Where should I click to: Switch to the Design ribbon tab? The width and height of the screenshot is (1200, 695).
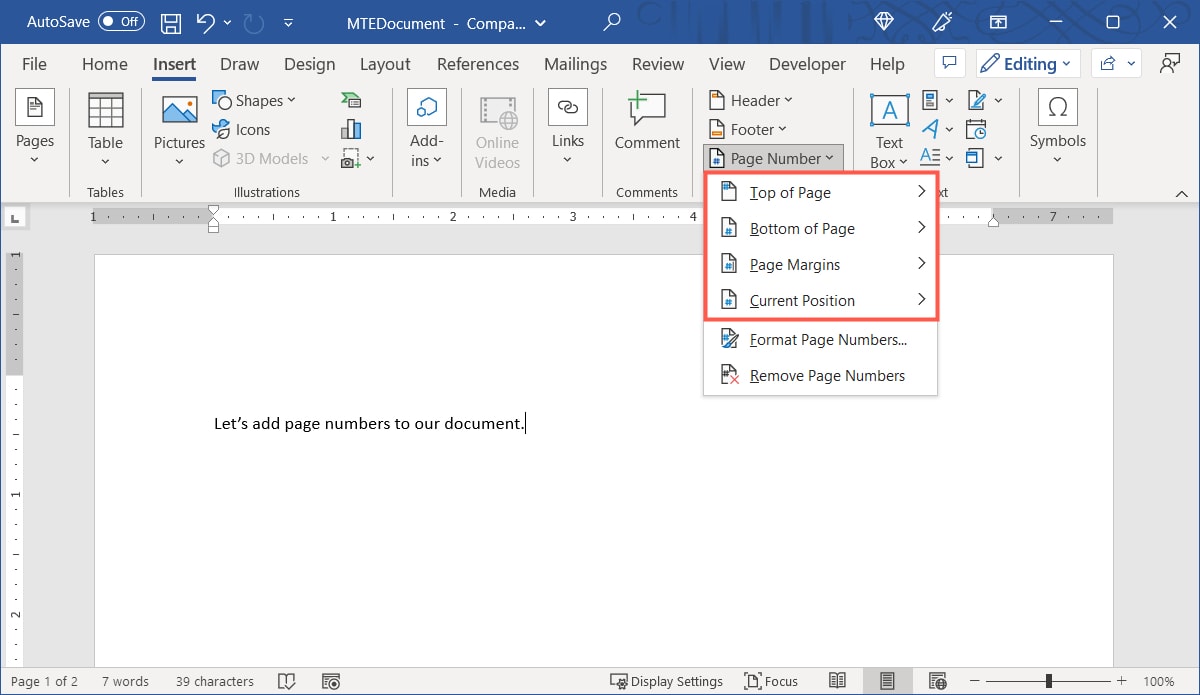tap(309, 63)
